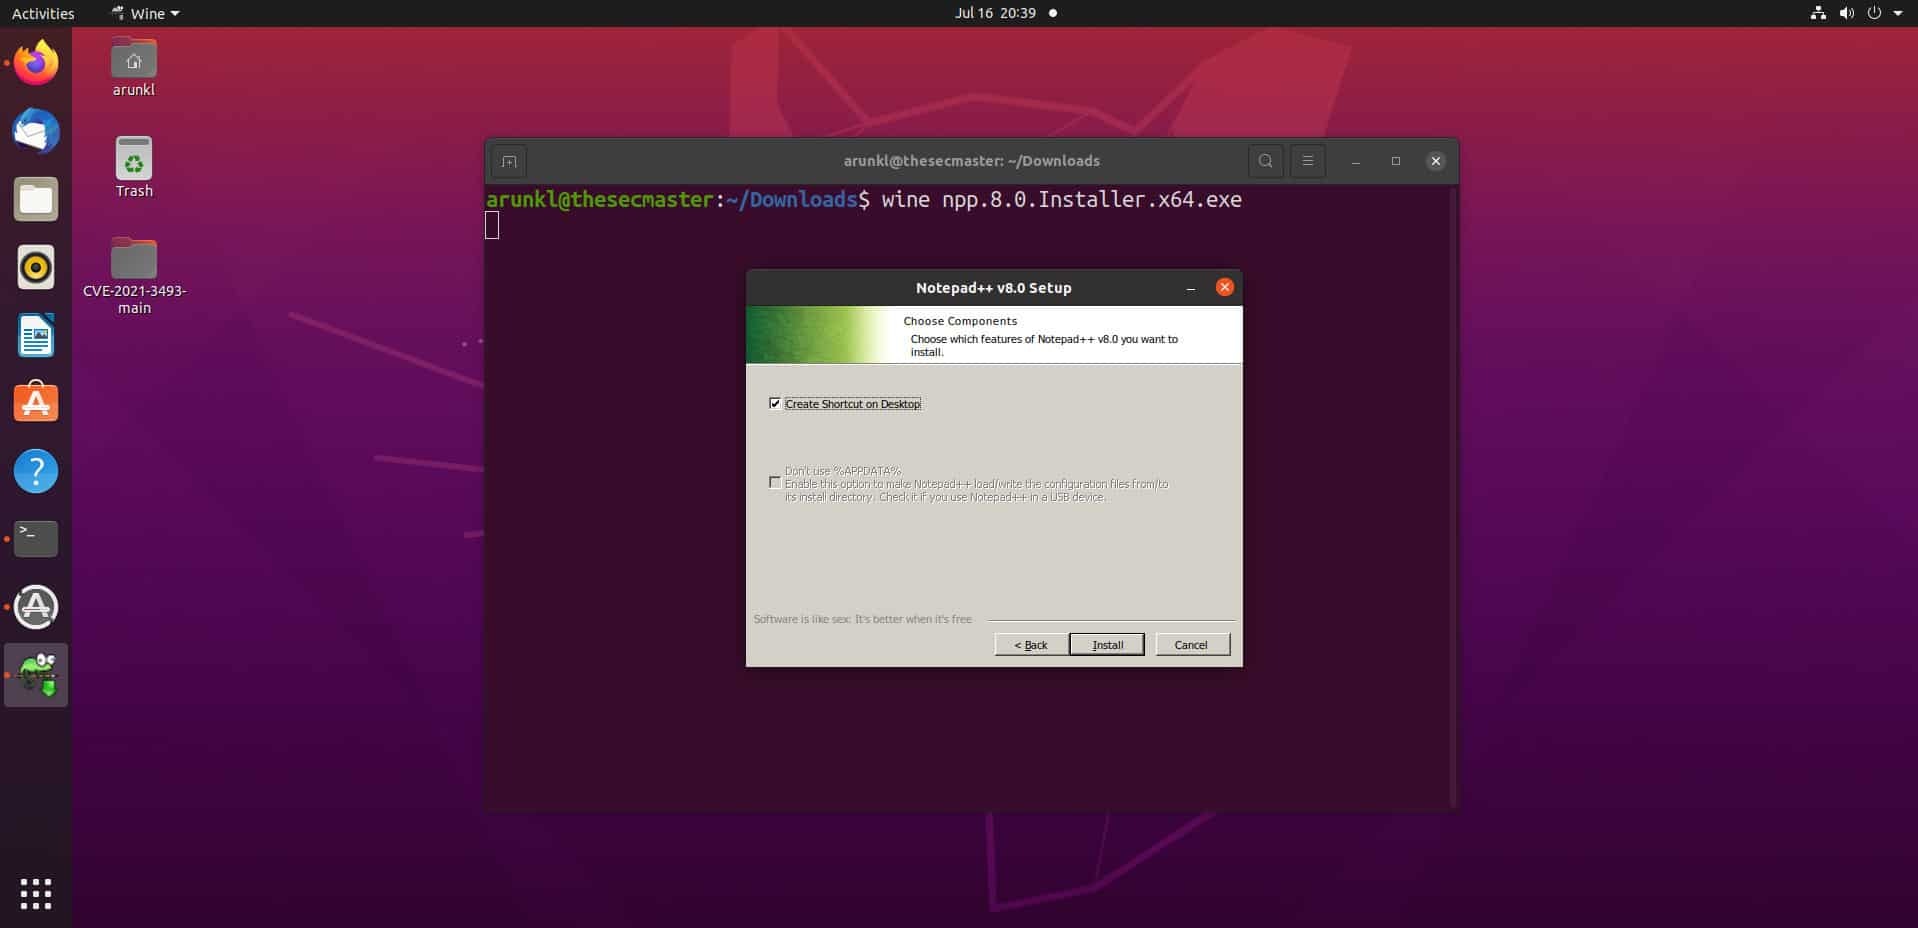Viewport: 1918px width, 928px height.
Task: Click the wine npp.8.0.Installer.x64.exe command text
Action: (1061, 200)
